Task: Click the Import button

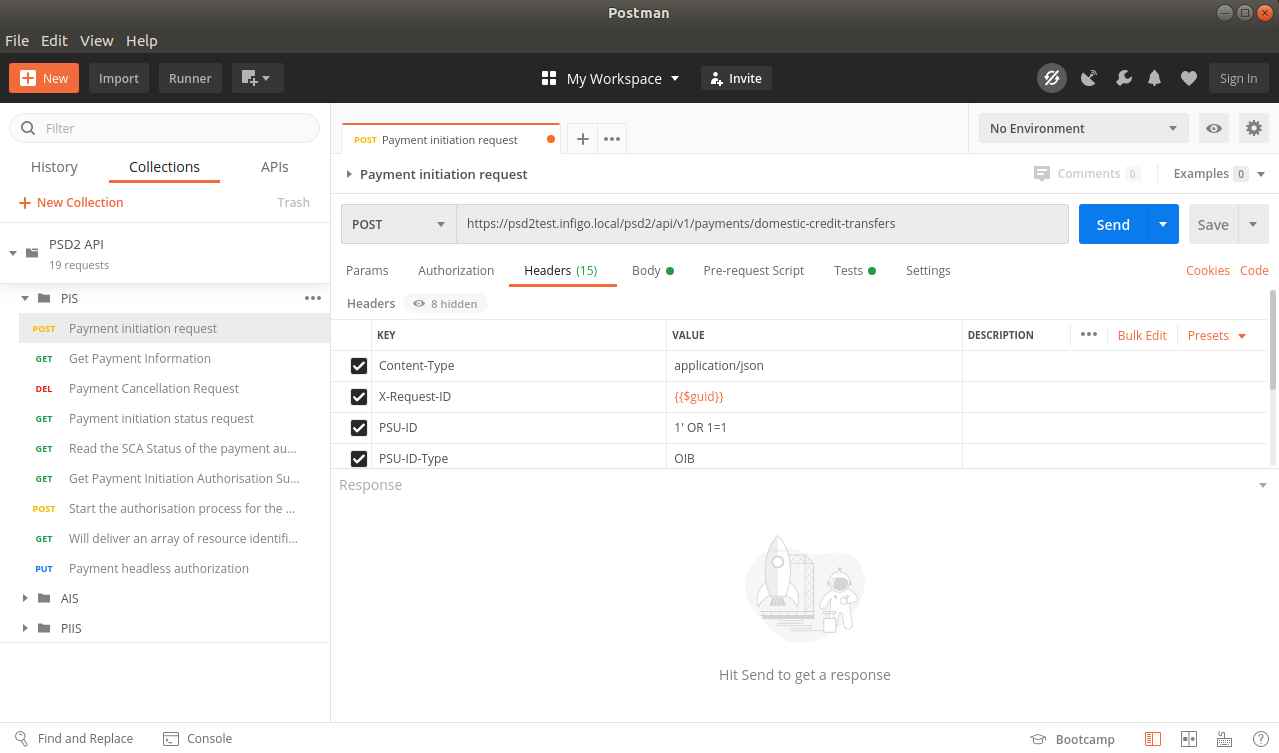Action: point(119,78)
